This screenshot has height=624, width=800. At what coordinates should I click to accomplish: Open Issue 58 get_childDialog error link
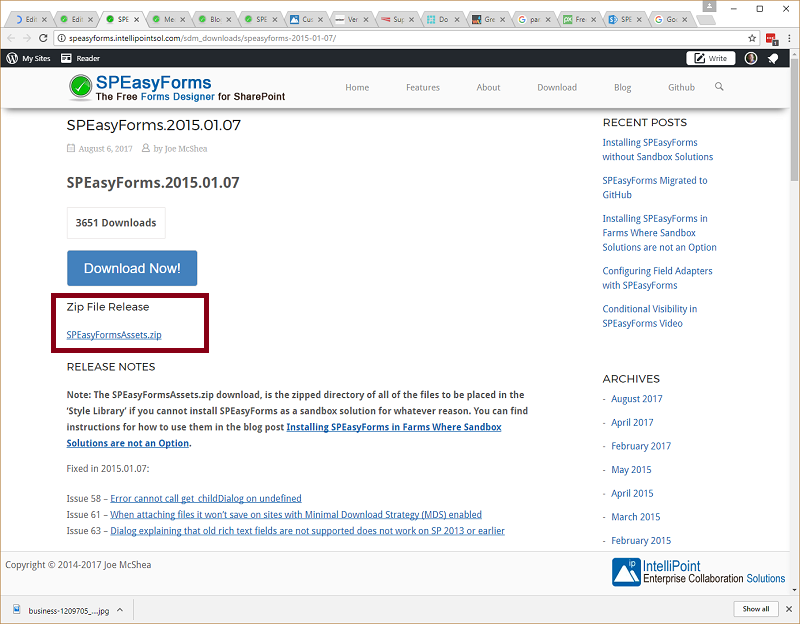pos(206,498)
